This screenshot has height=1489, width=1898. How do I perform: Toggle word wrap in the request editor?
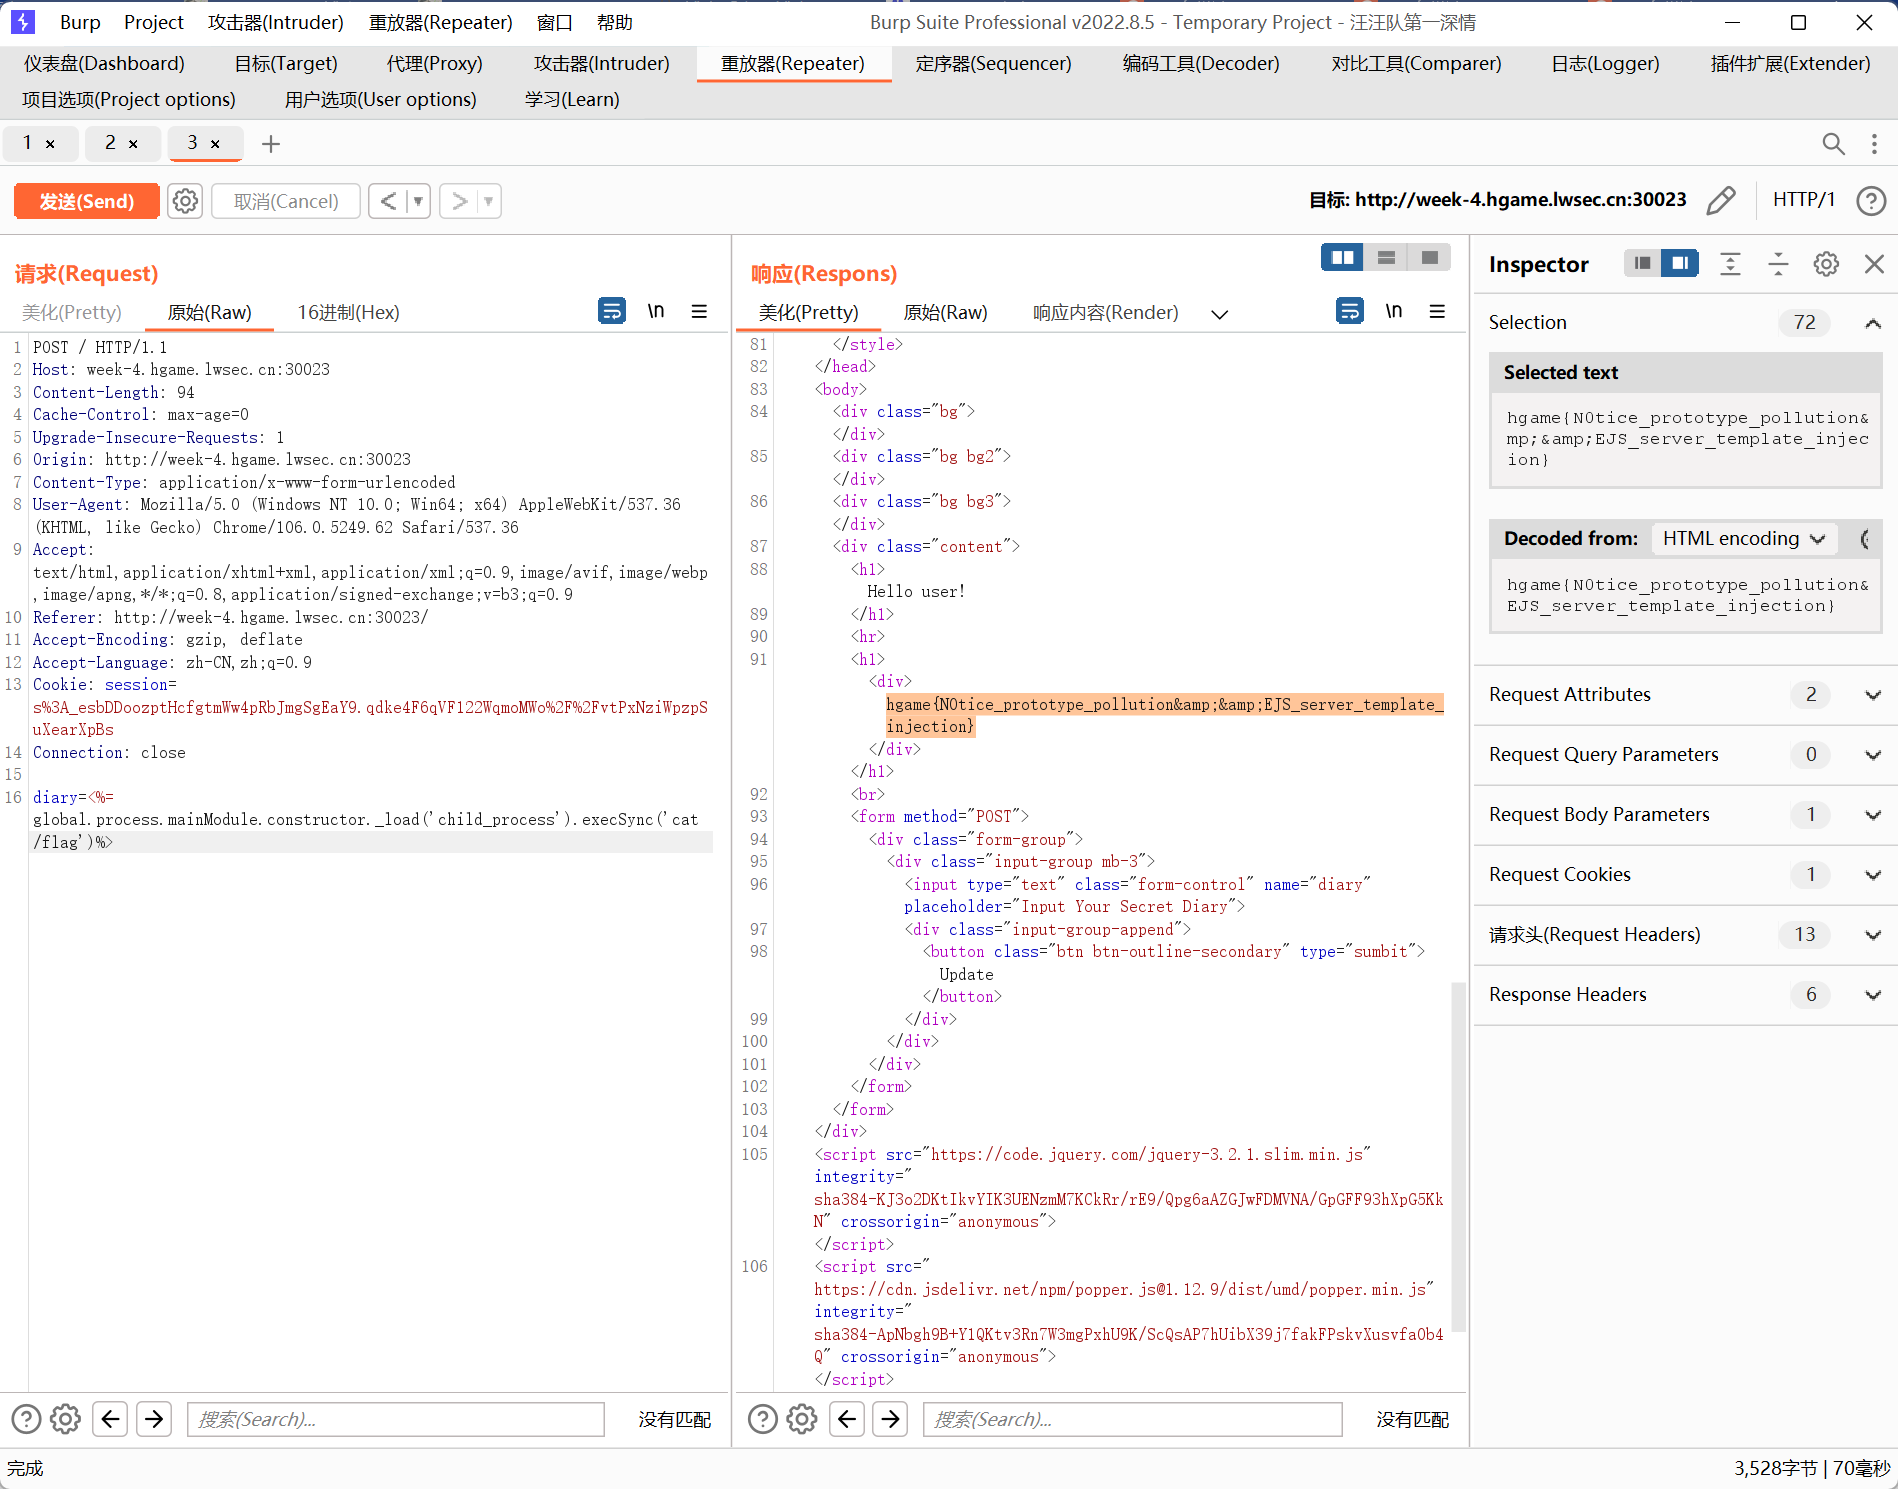(612, 311)
